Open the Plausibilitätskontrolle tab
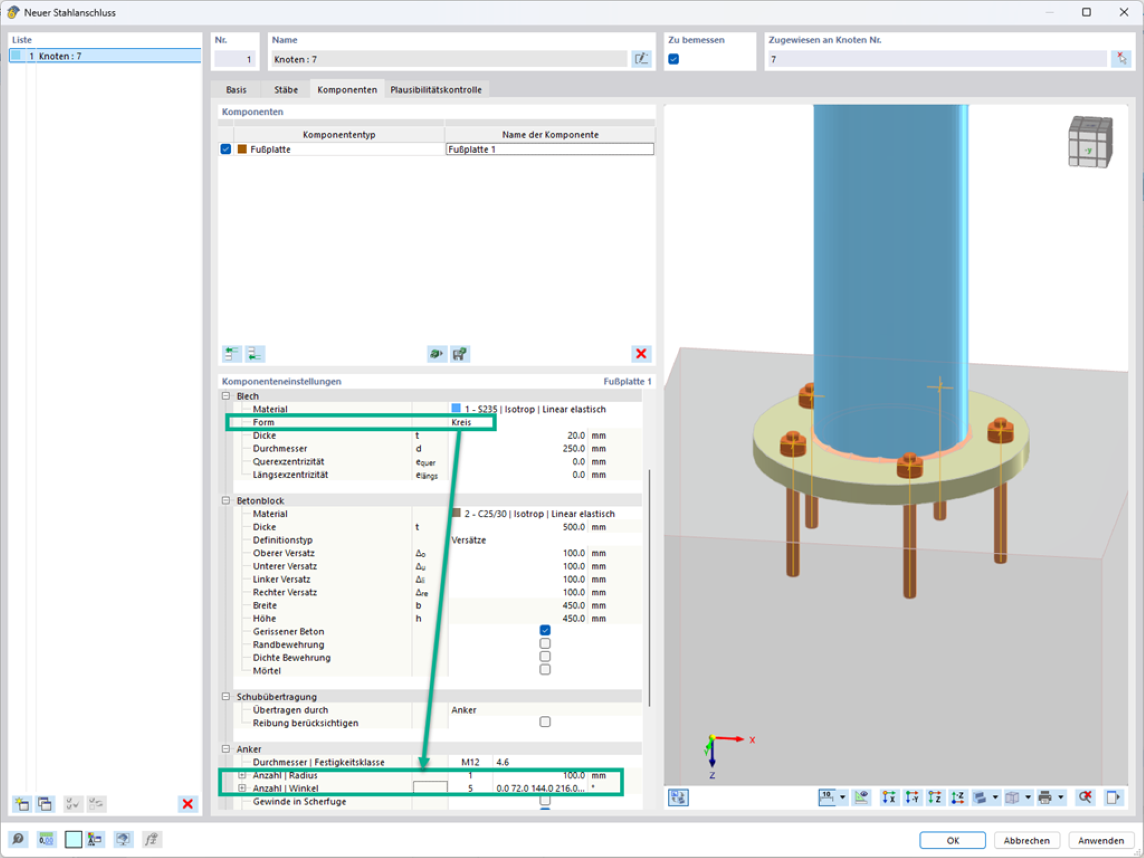Viewport: 1144px width, 858px height. click(436, 90)
